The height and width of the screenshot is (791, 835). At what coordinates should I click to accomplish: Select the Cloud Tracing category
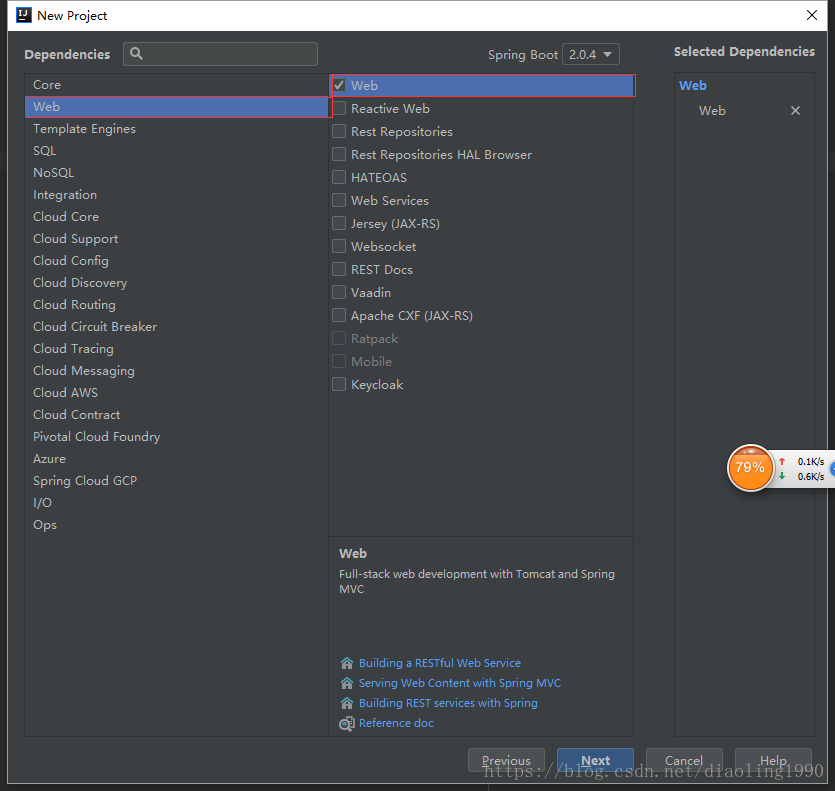(176, 349)
